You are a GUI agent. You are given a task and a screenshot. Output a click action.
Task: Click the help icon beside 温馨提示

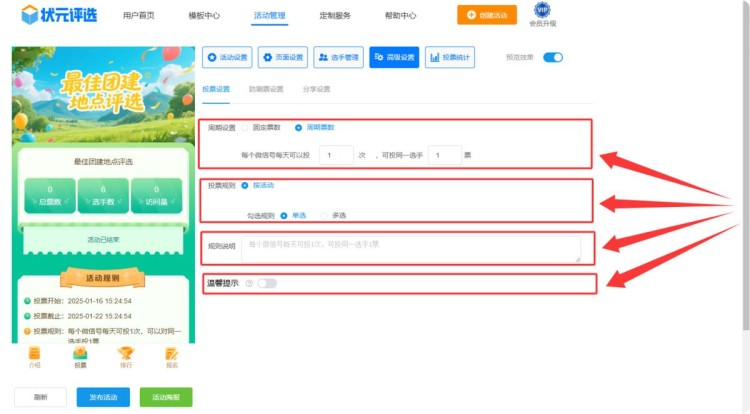tap(249, 283)
